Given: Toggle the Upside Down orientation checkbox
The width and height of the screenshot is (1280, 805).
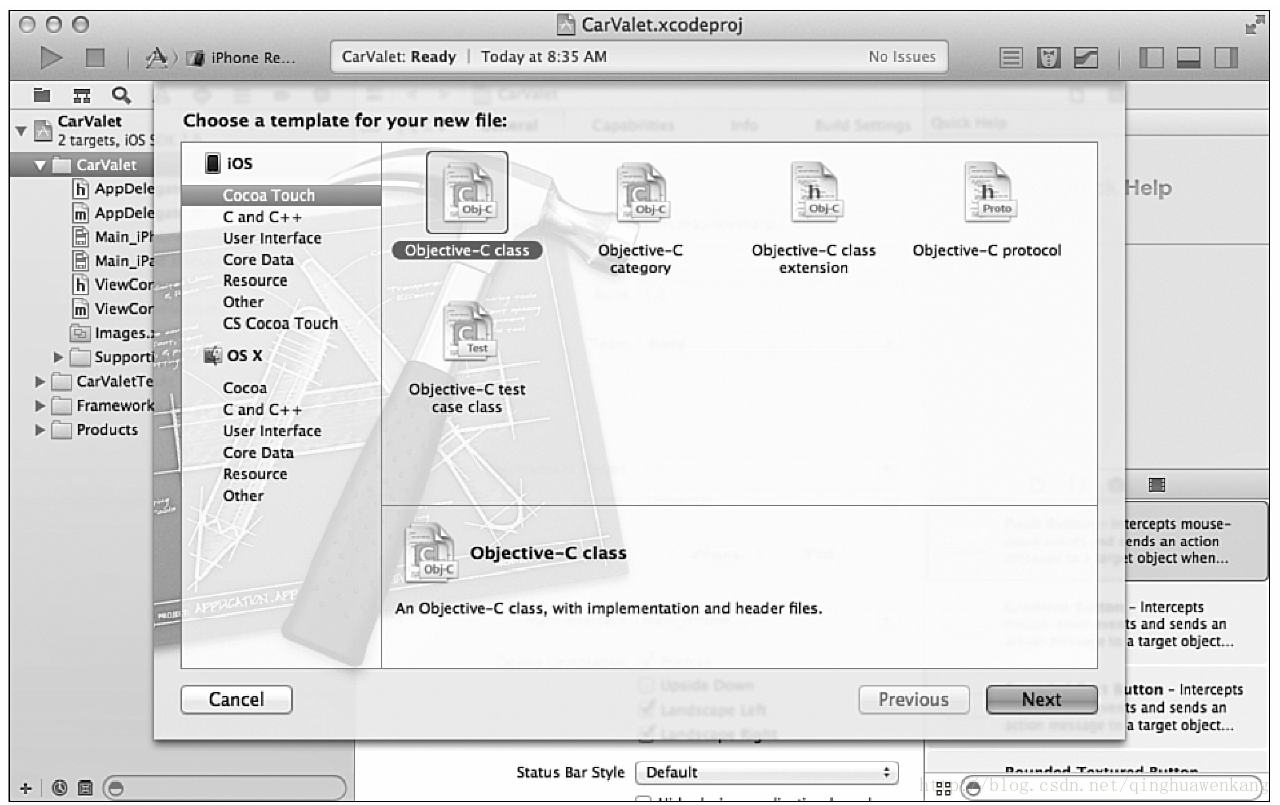Looking at the screenshot, I should click(x=645, y=686).
